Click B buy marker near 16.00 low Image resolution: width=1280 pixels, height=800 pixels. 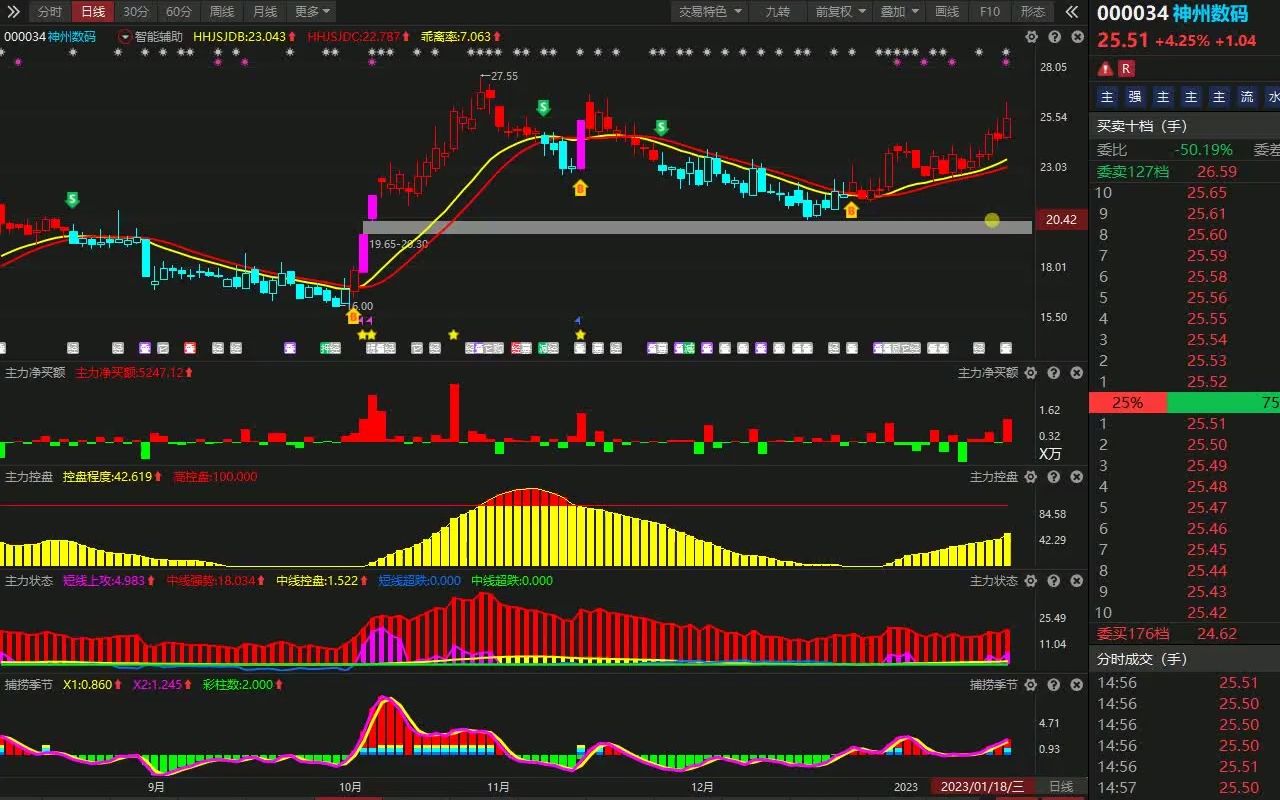coord(353,316)
